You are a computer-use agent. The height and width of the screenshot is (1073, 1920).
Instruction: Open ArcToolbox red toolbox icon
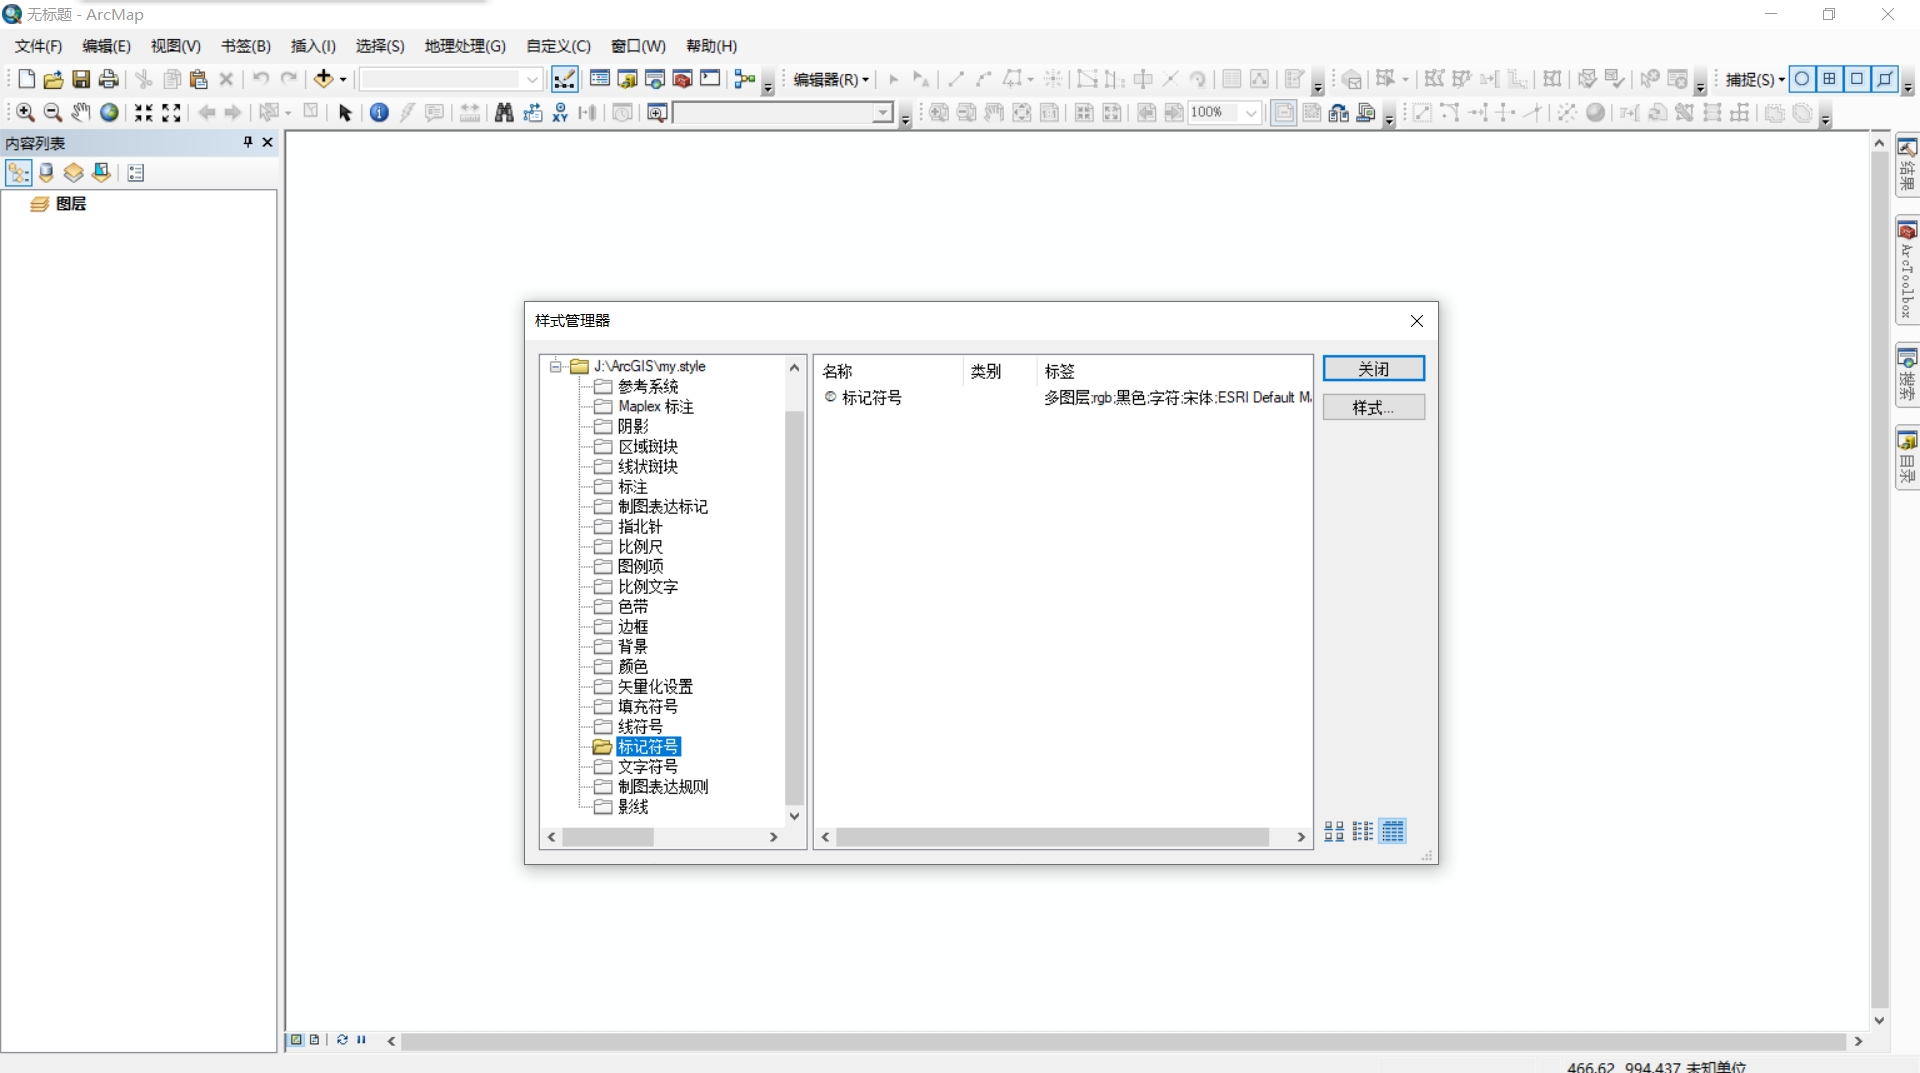(x=683, y=79)
